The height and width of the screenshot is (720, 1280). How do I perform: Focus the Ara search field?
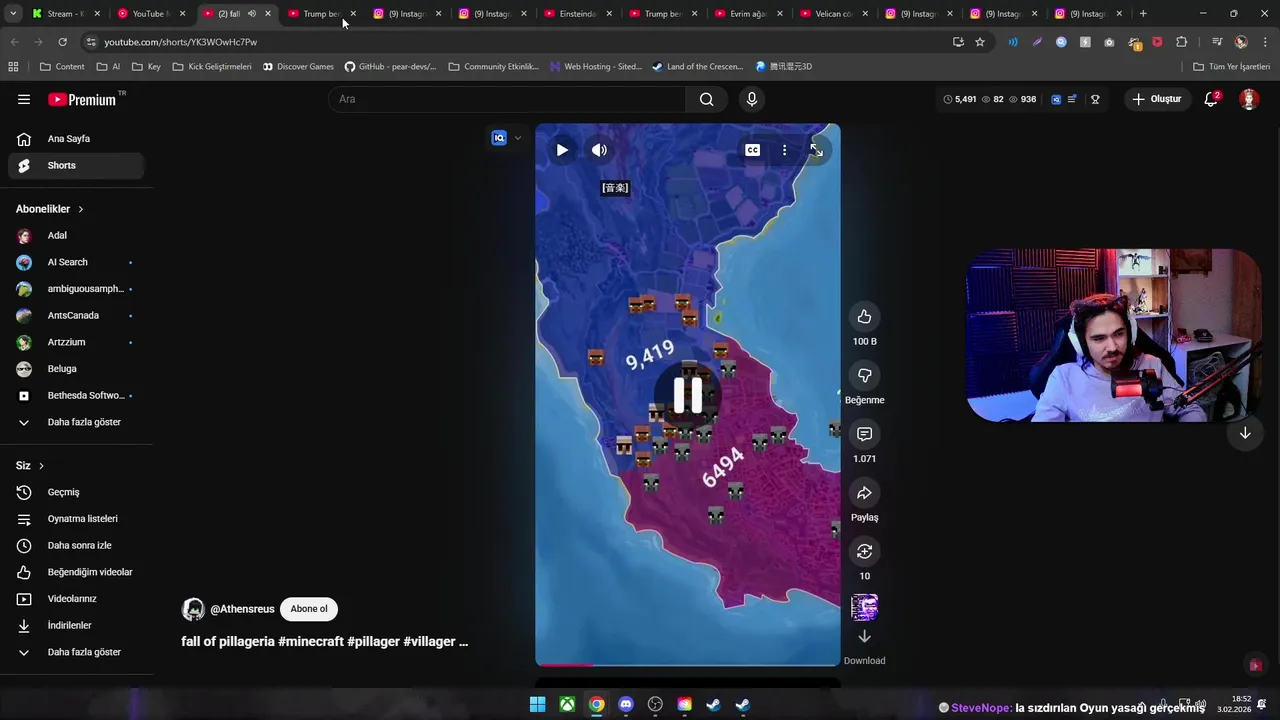click(508, 99)
